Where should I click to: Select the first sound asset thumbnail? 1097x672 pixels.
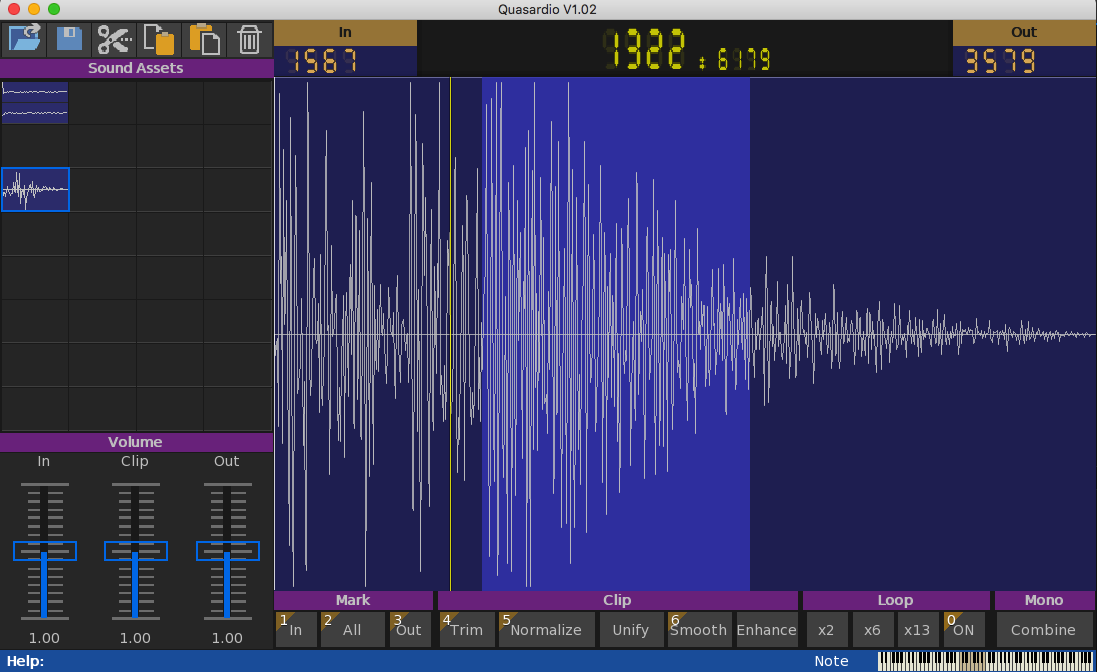click(x=35, y=103)
